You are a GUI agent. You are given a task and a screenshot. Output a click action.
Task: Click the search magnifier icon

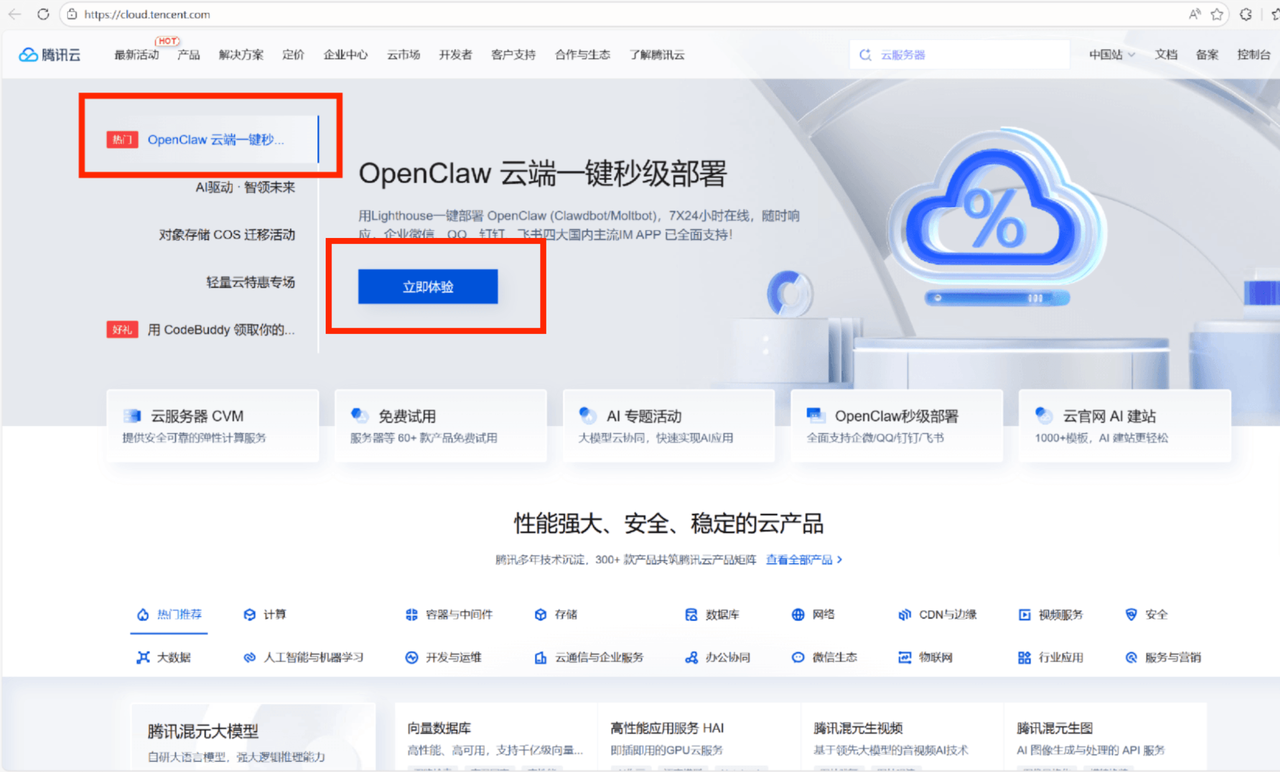865,55
